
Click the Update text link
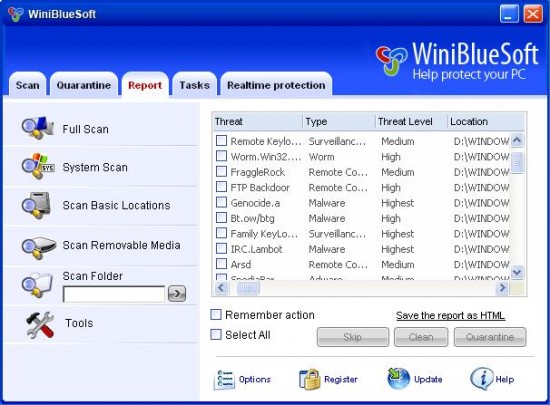[428, 379]
